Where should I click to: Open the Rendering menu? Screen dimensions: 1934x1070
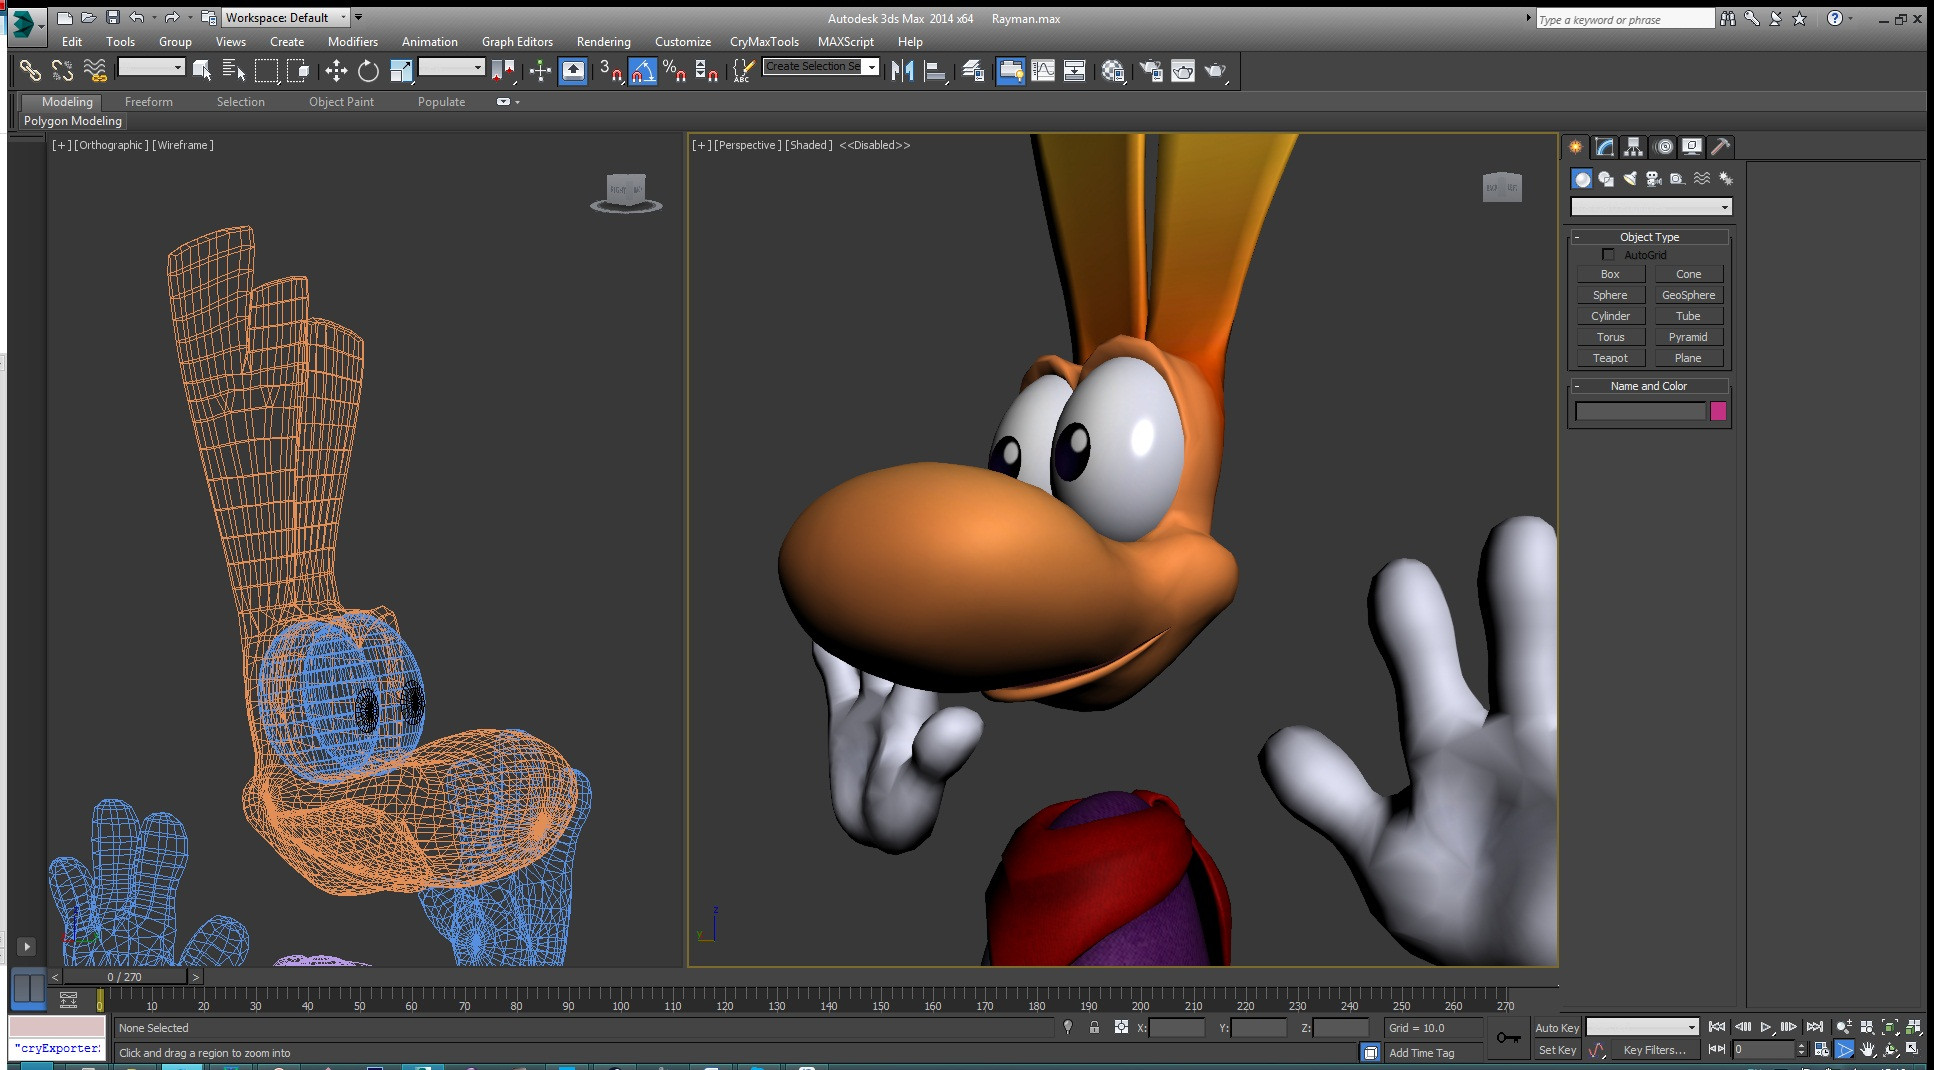tap(603, 42)
